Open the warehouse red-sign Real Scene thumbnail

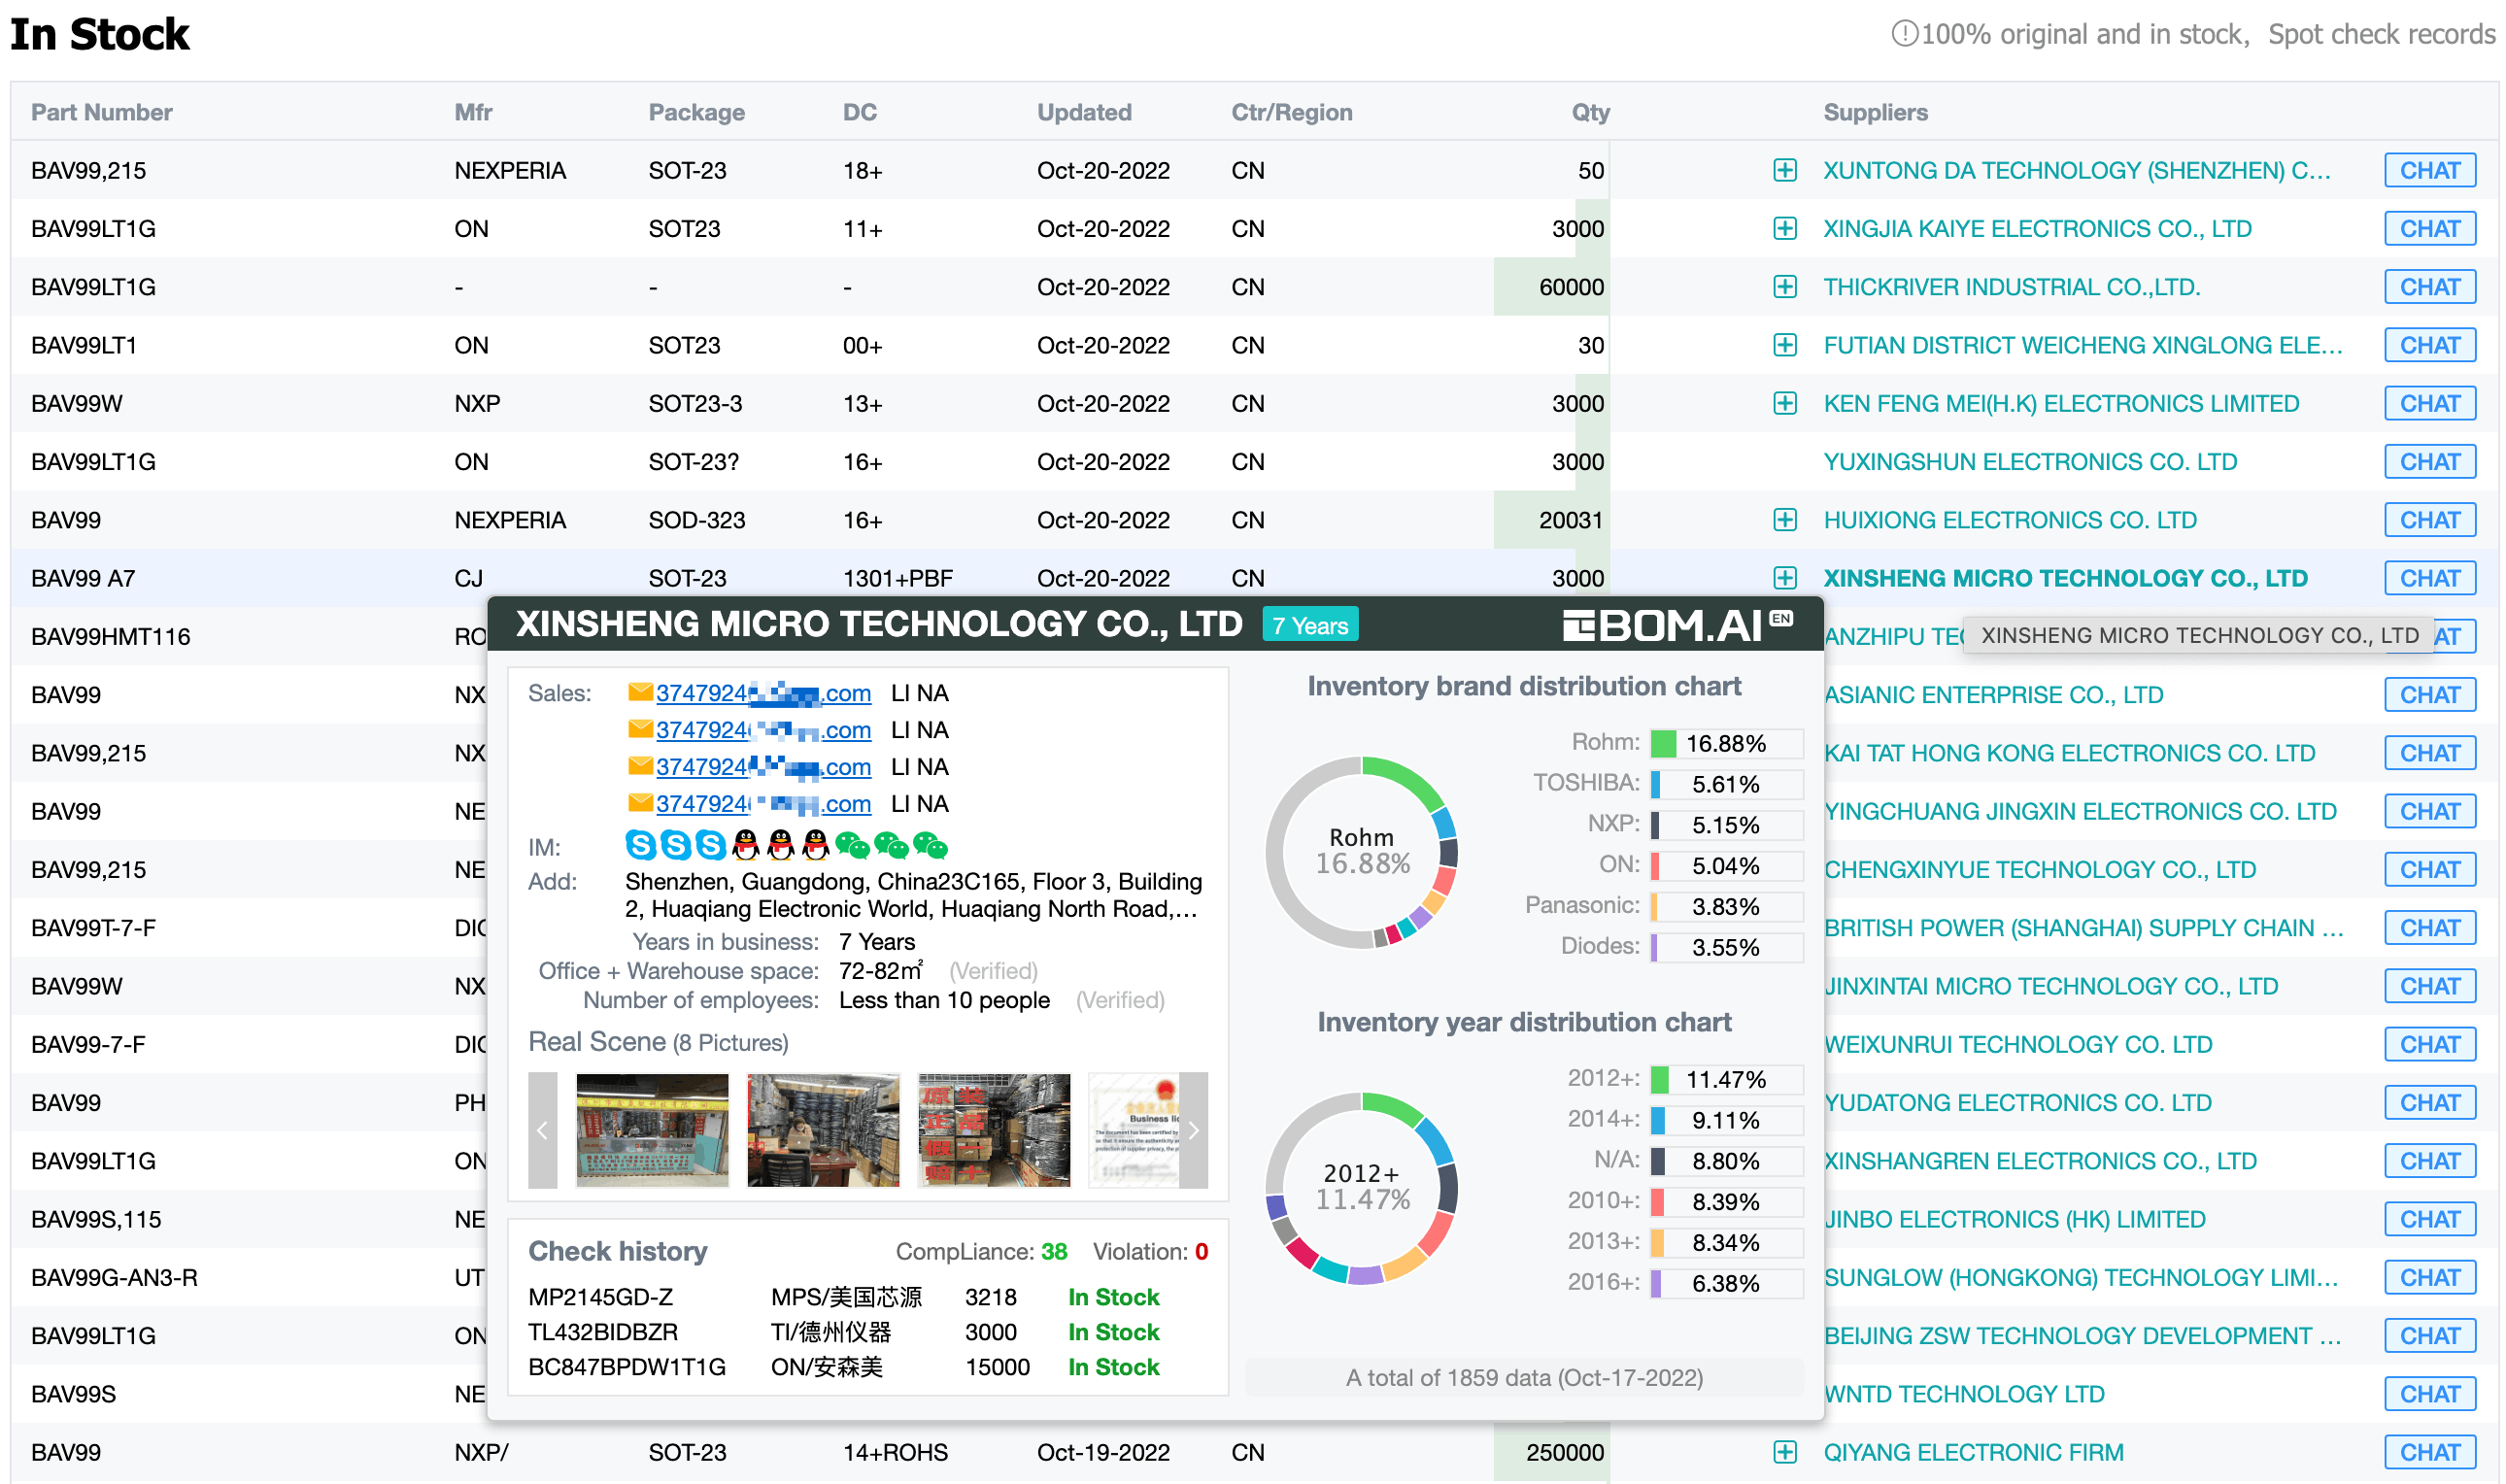(994, 1130)
